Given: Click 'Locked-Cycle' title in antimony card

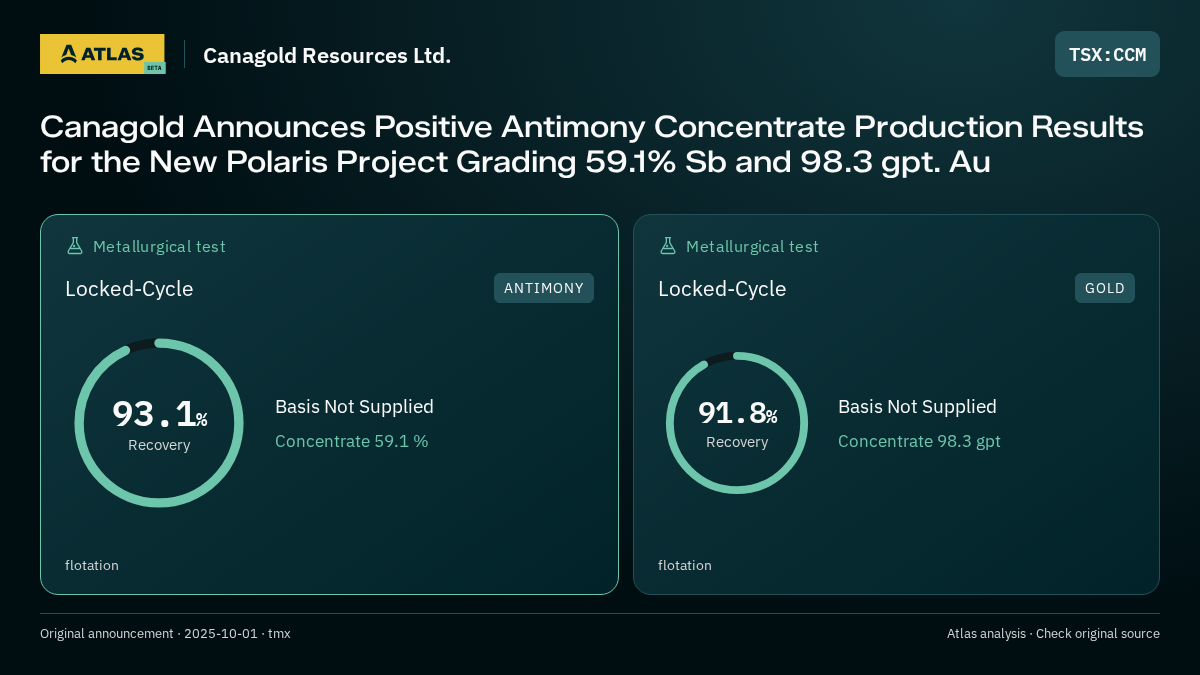Looking at the screenshot, I should point(129,289).
